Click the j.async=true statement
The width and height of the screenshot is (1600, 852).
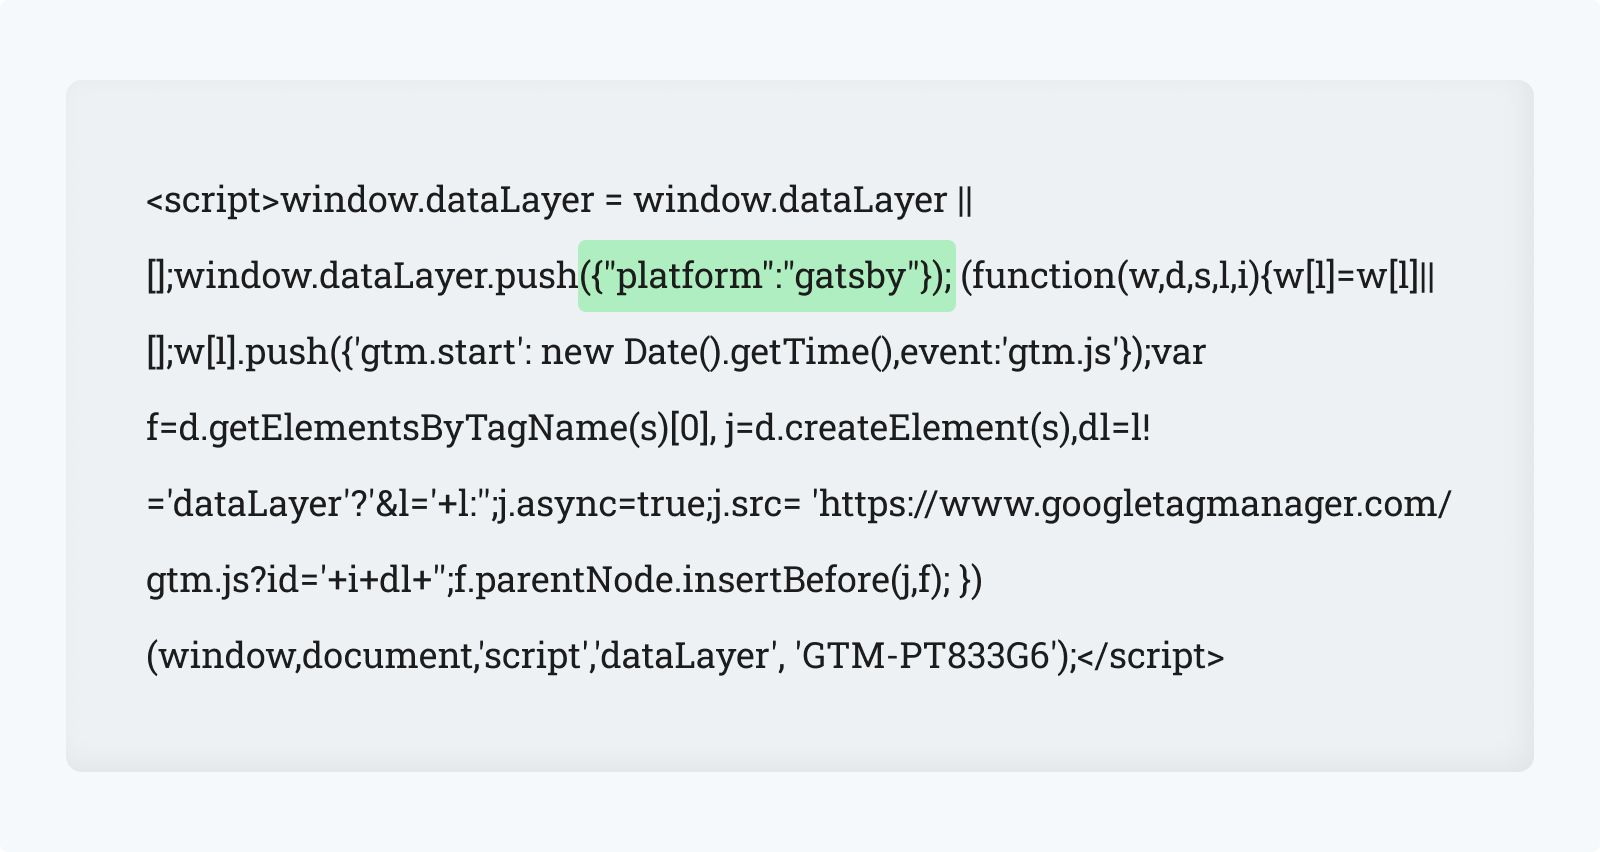[603, 504]
